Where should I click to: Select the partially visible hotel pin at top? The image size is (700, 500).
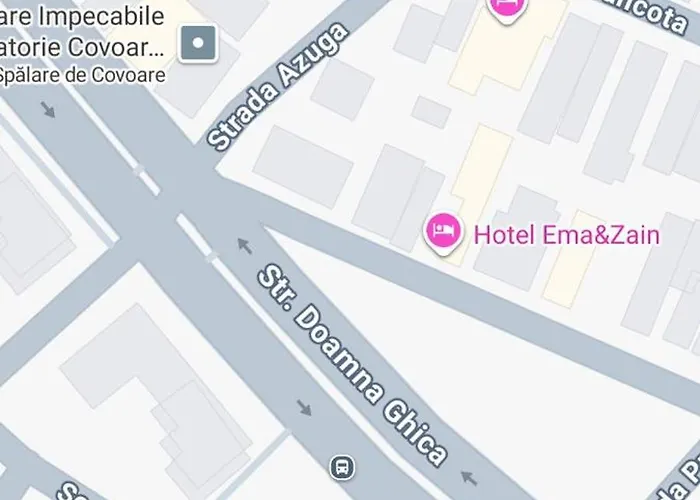(x=508, y=9)
